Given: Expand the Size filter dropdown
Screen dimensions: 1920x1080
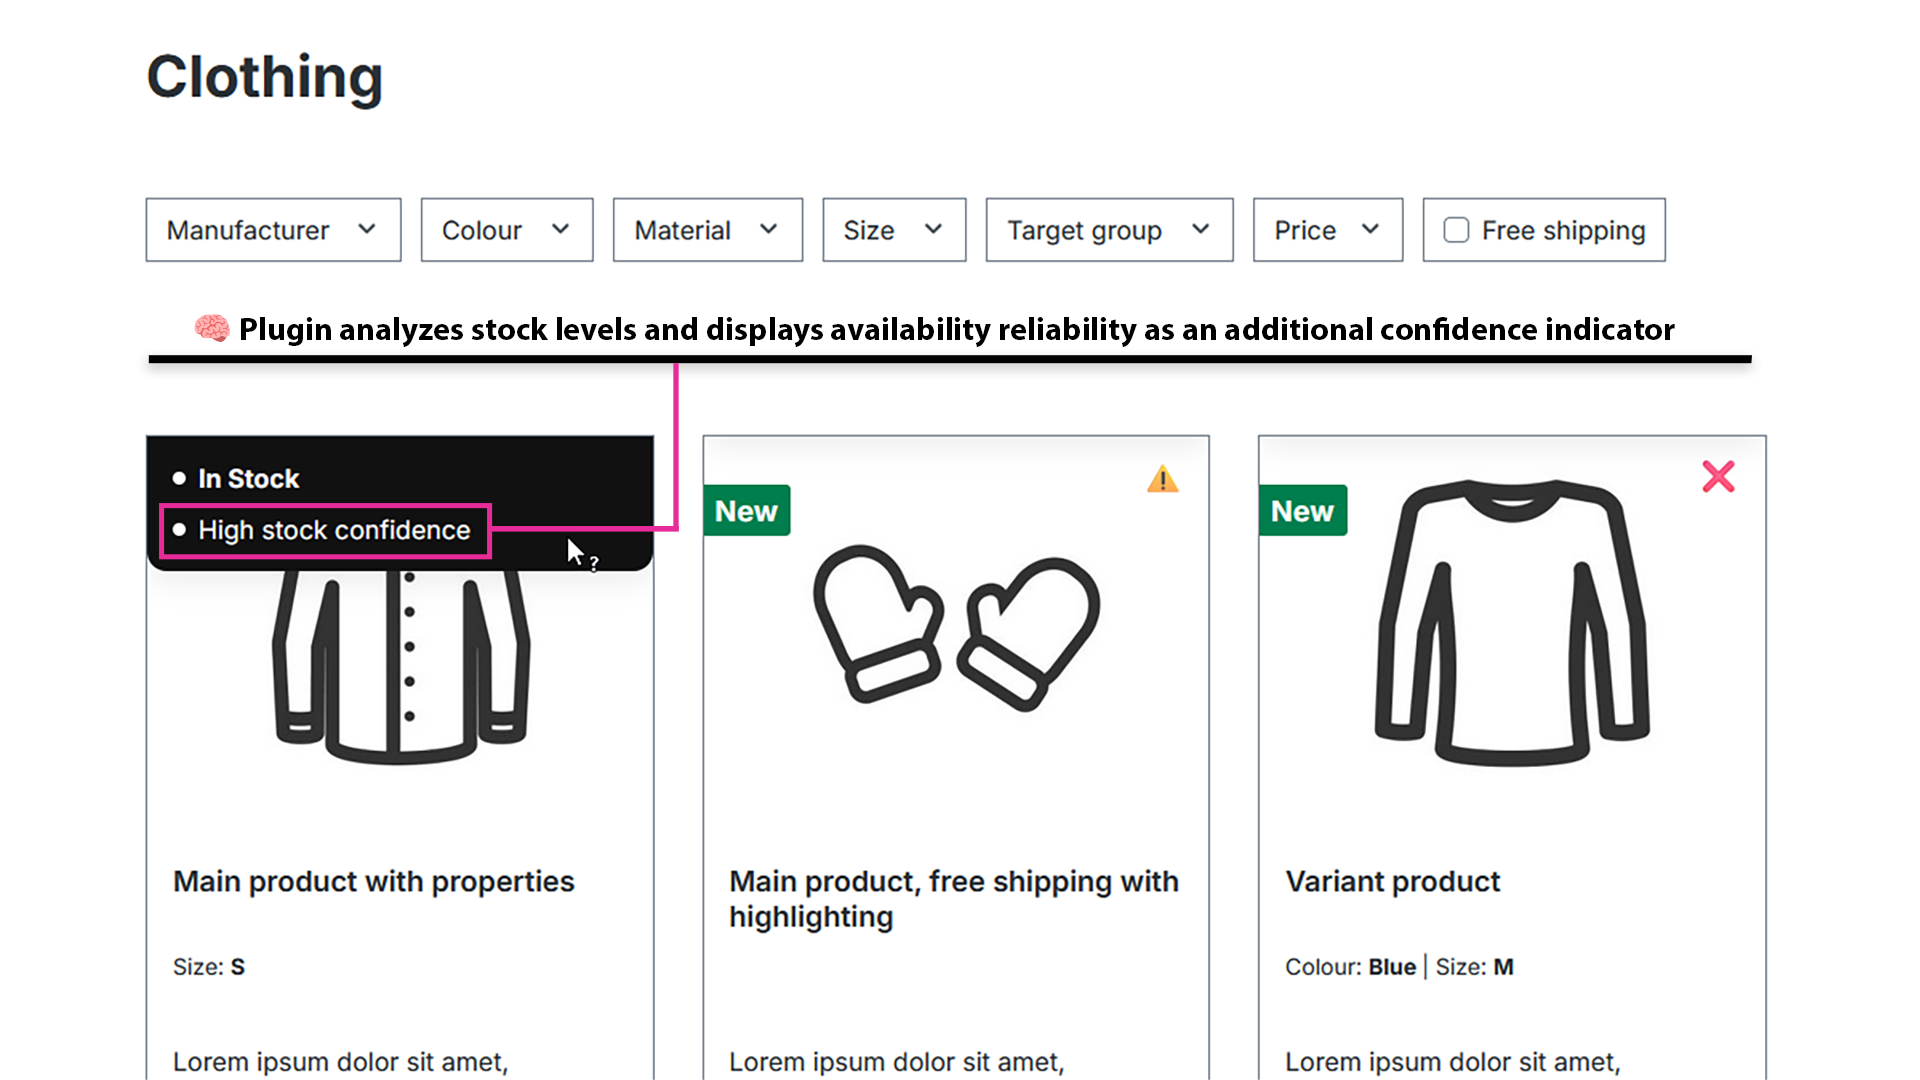Looking at the screenshot, I should 894,230.
